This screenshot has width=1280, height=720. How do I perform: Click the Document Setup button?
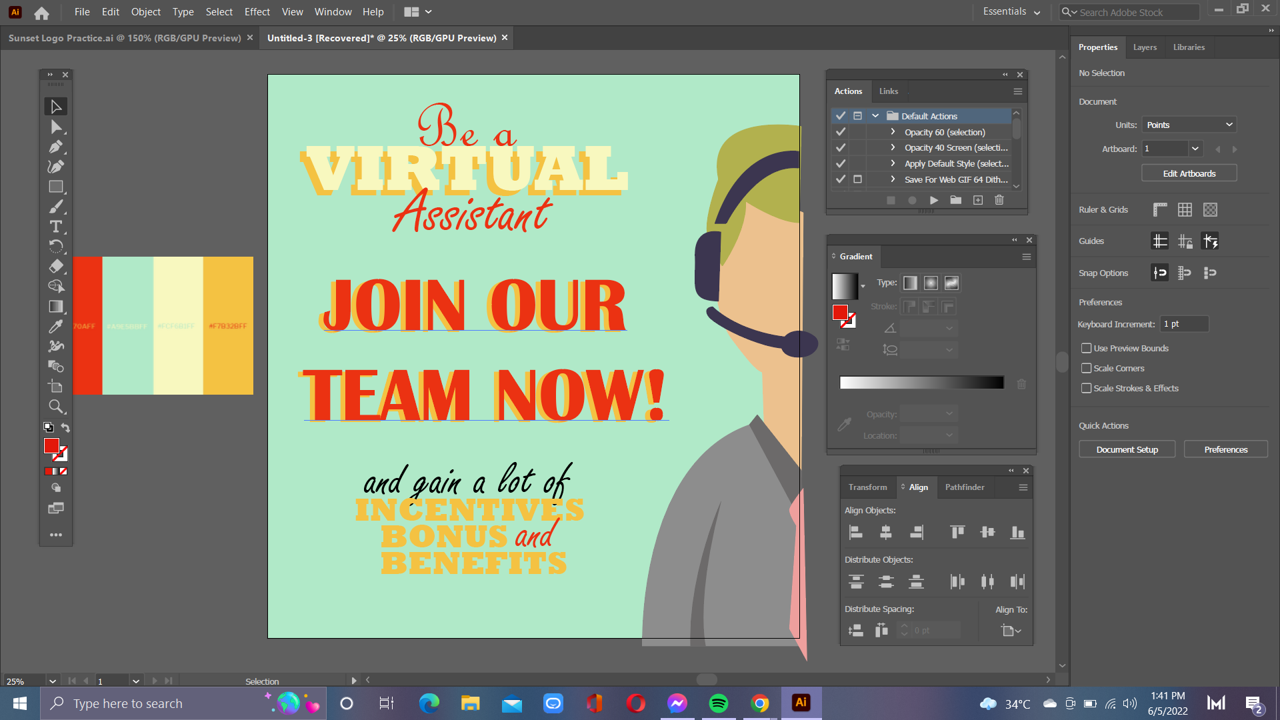[x=1127, y=449]
